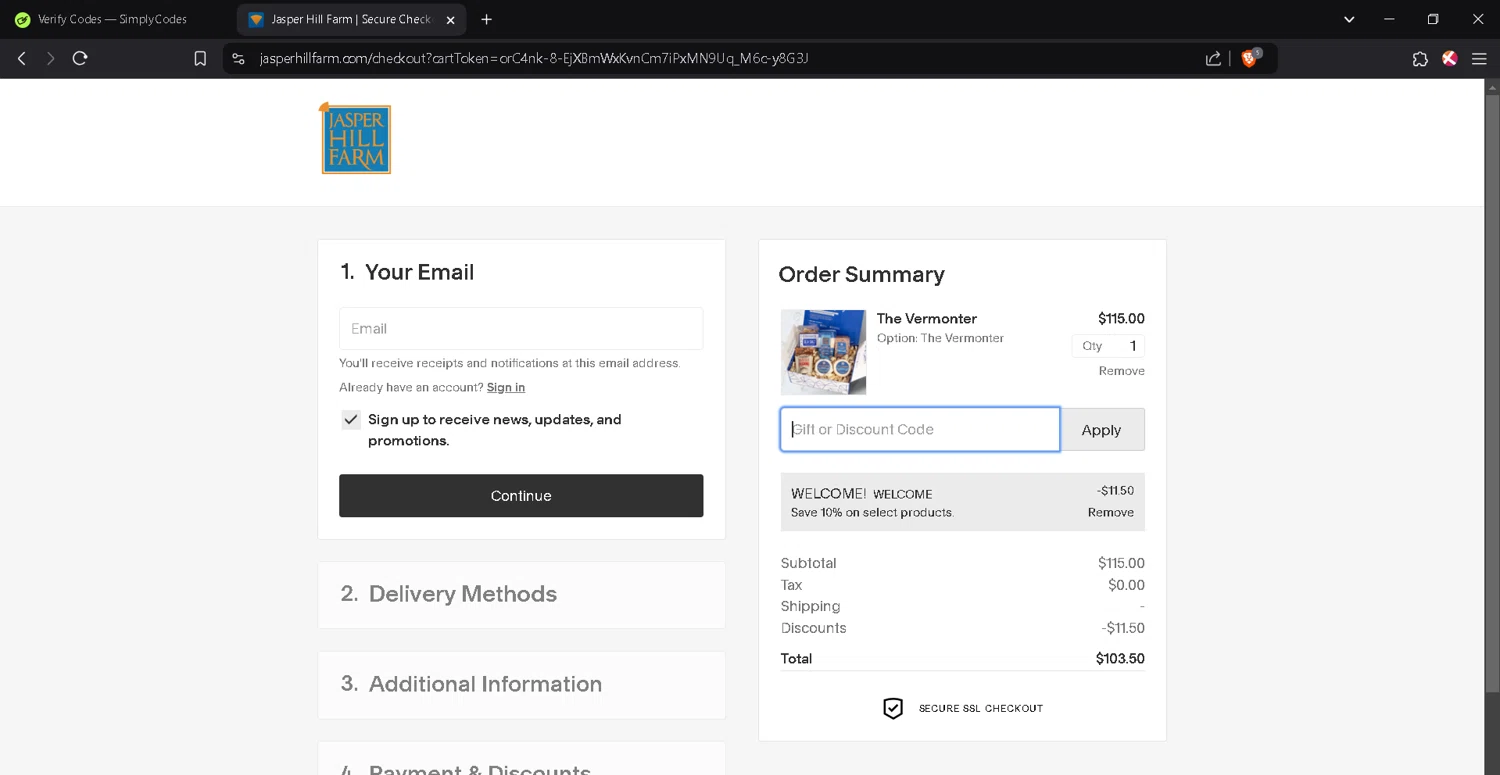Click the Secure SSL Checkout shield icon
The width and height of the screenshot is (1500, 775).
tap(893, 708)
